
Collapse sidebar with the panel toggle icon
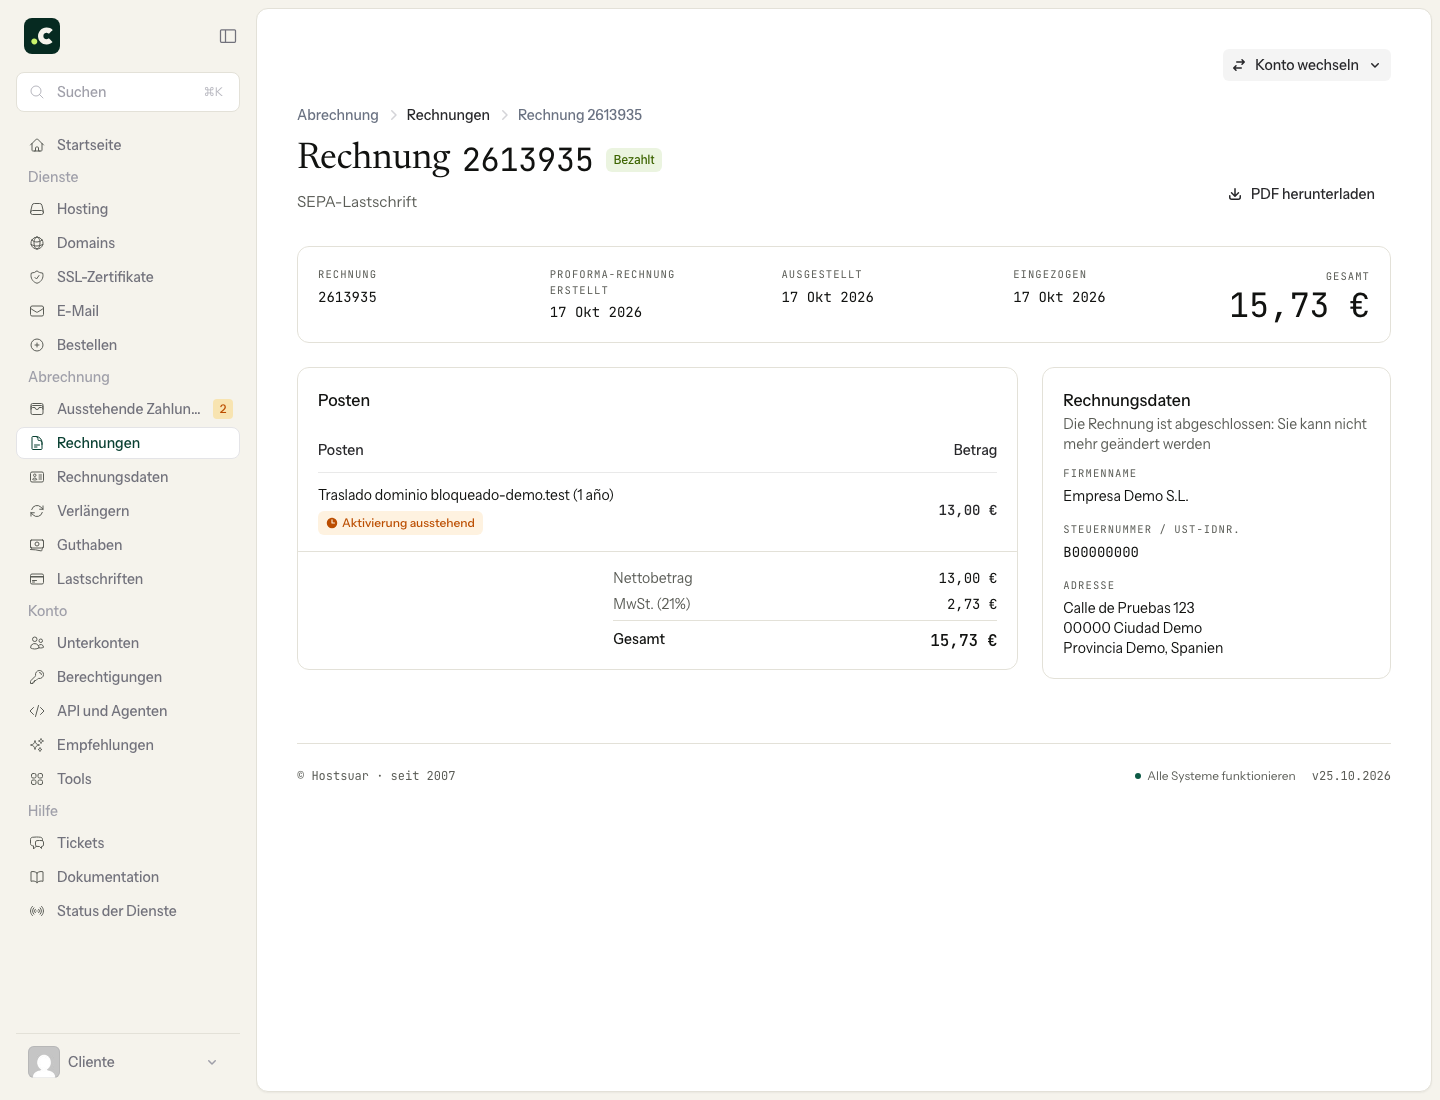coord(228,36)
